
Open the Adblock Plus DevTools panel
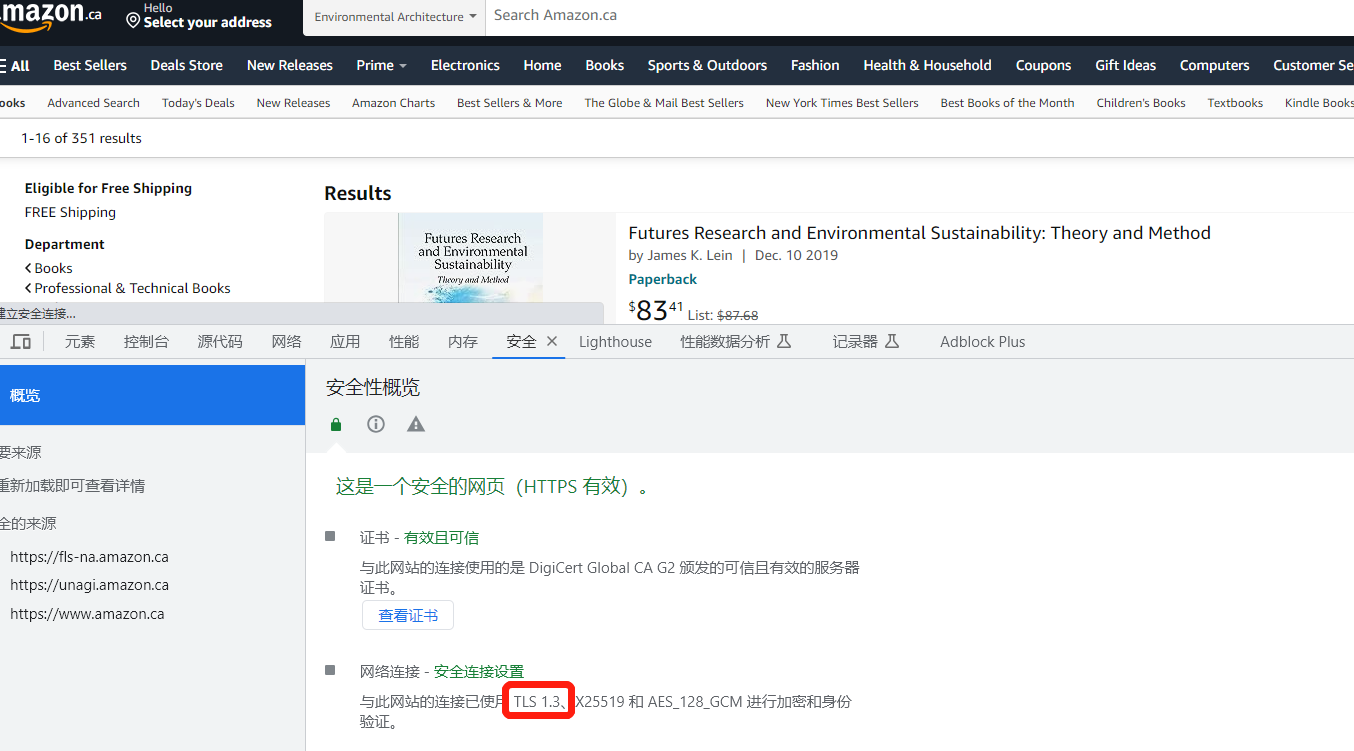point(981,341)
